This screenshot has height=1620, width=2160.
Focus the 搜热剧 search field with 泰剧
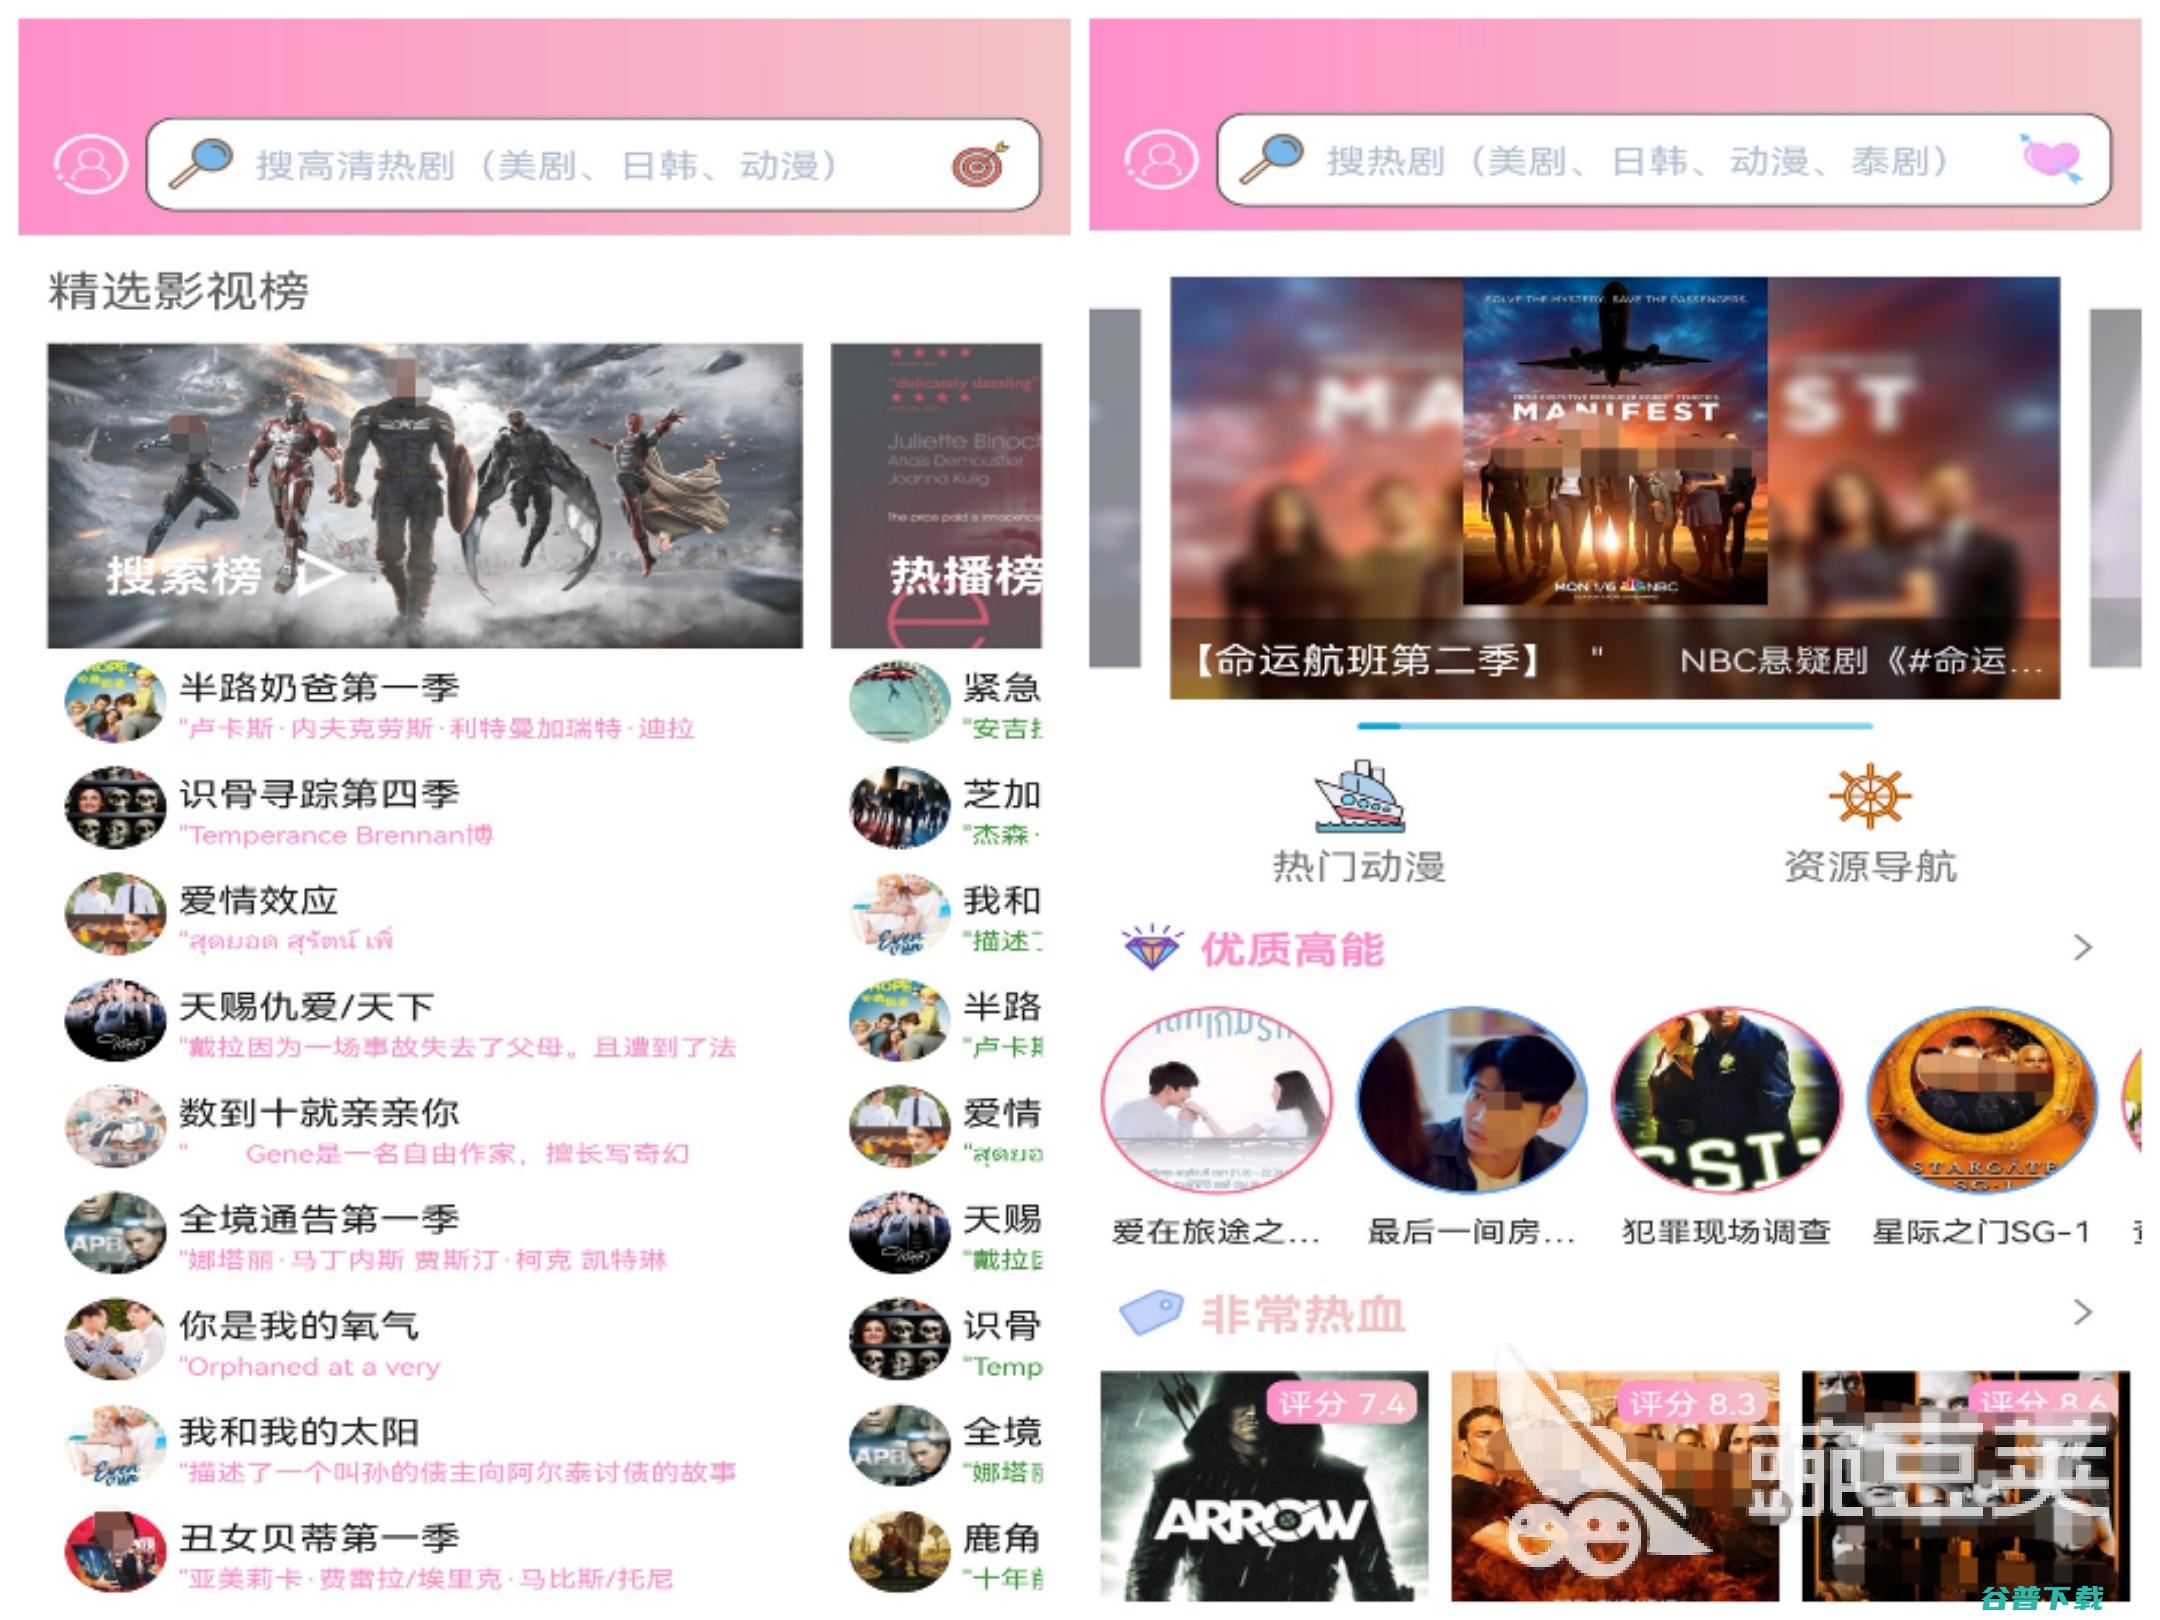pos(1664,159)
